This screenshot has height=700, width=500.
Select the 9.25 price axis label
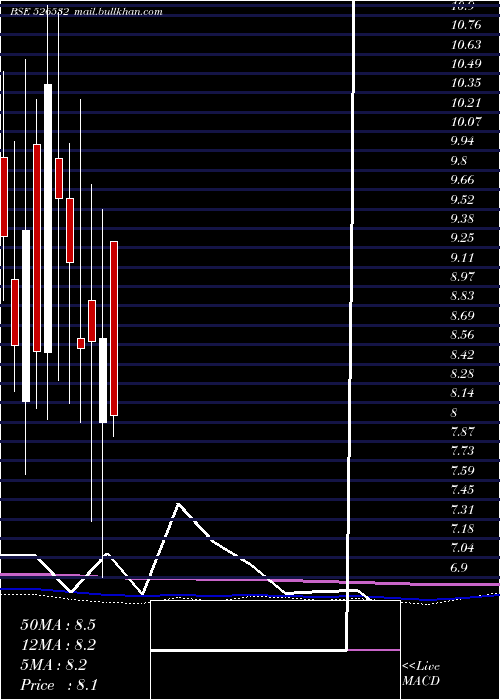tap(462, 238)
